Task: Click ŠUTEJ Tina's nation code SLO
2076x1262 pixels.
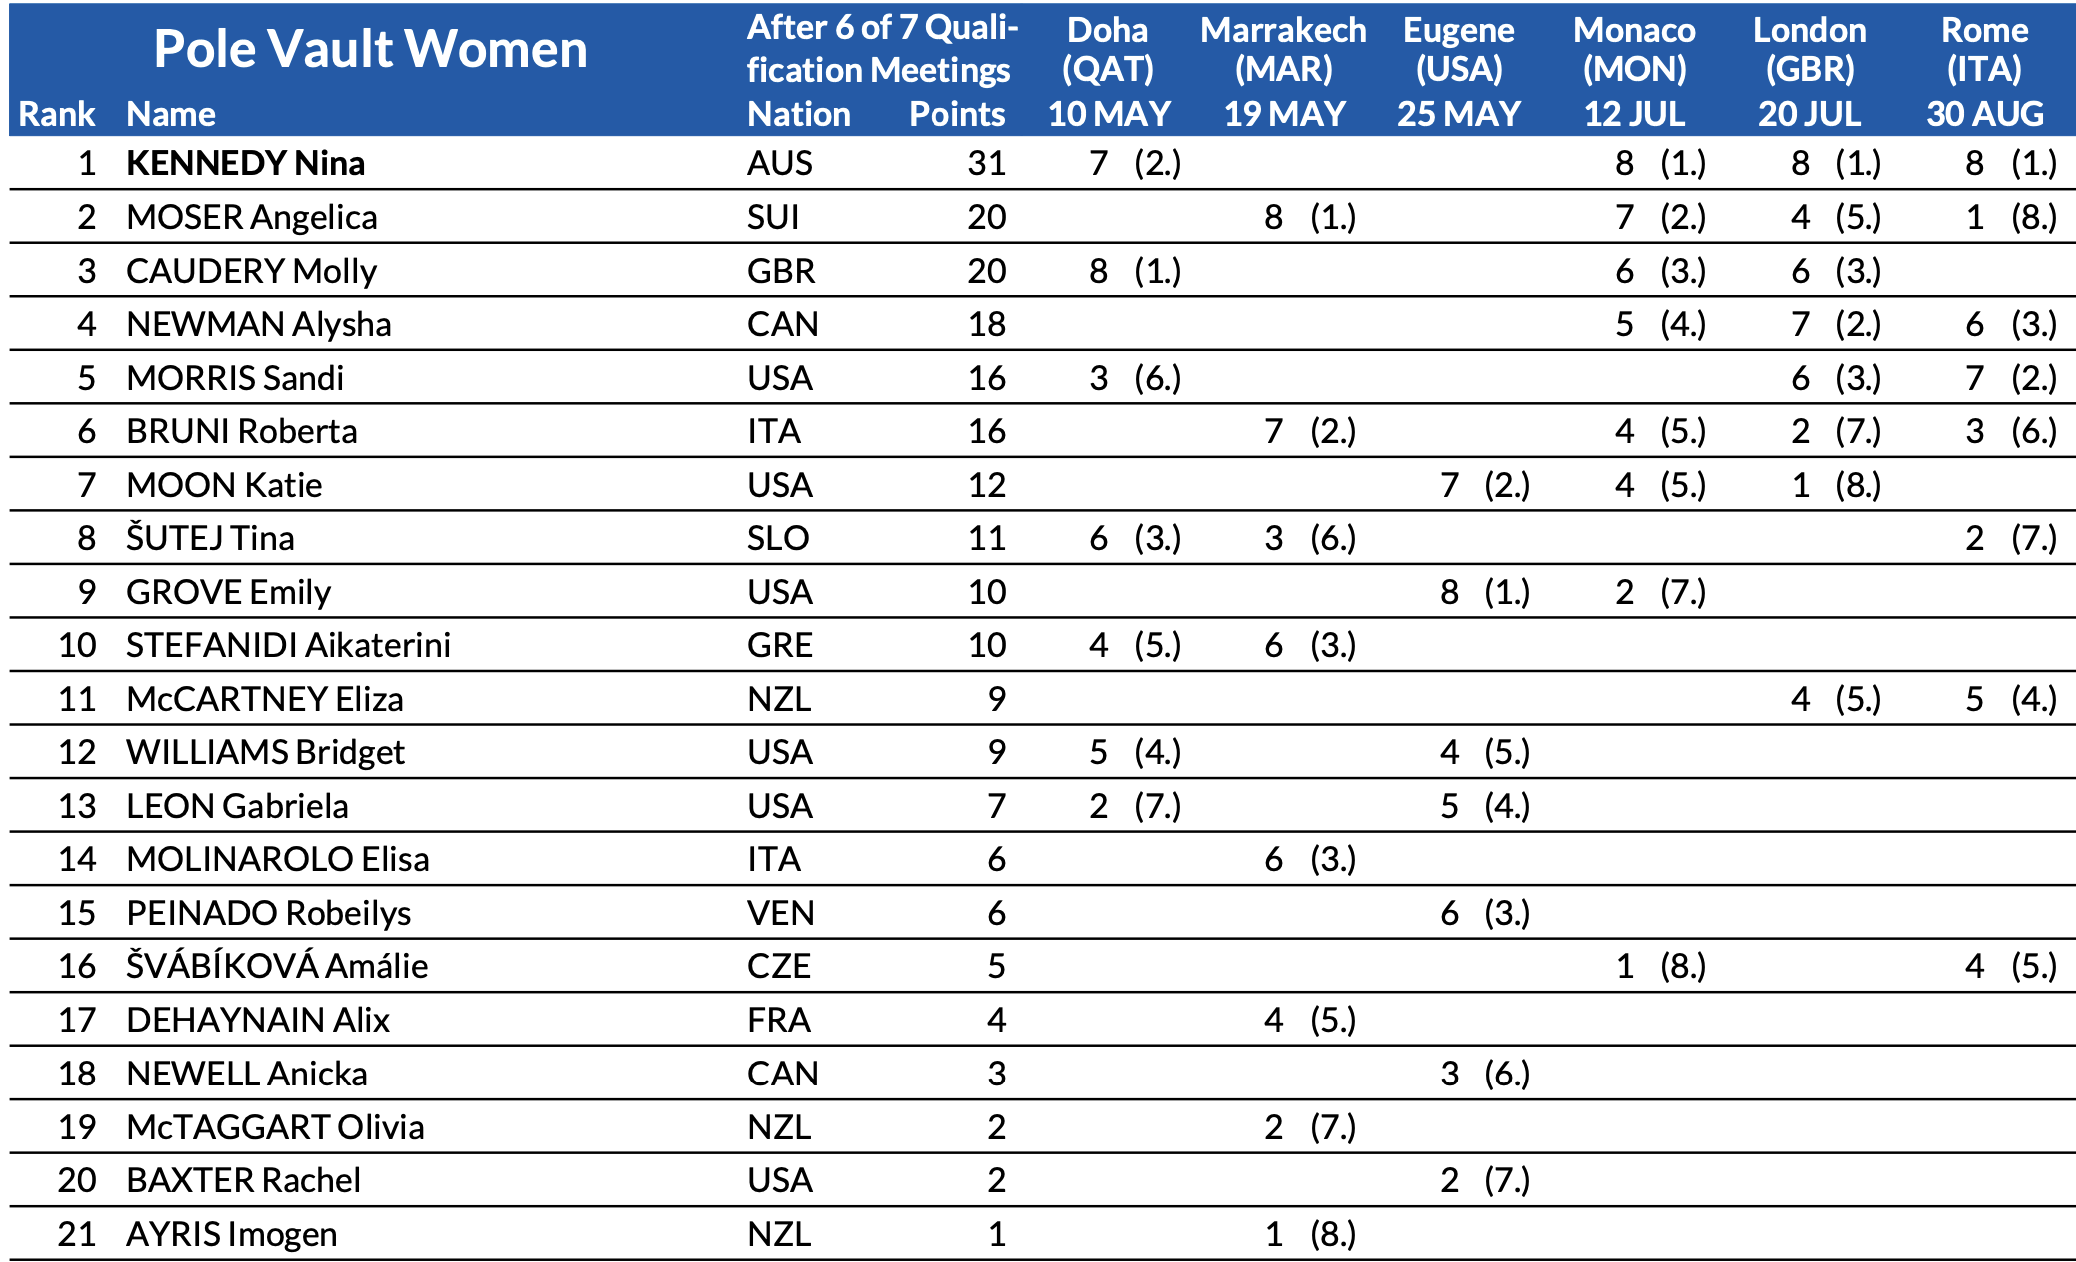Action: (x=779, y=538)
